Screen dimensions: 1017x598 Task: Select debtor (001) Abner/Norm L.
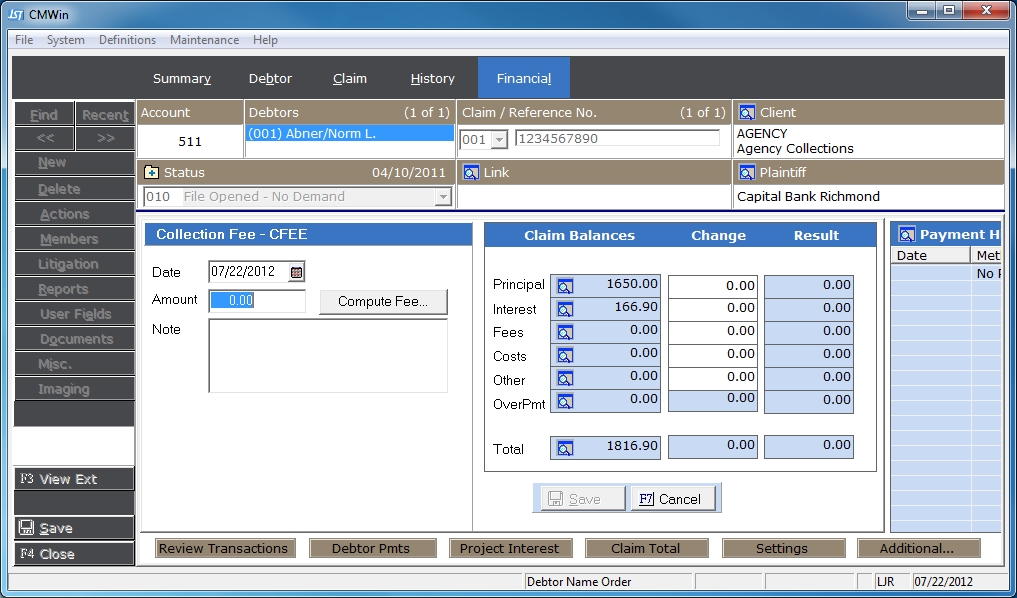point(349,133)
